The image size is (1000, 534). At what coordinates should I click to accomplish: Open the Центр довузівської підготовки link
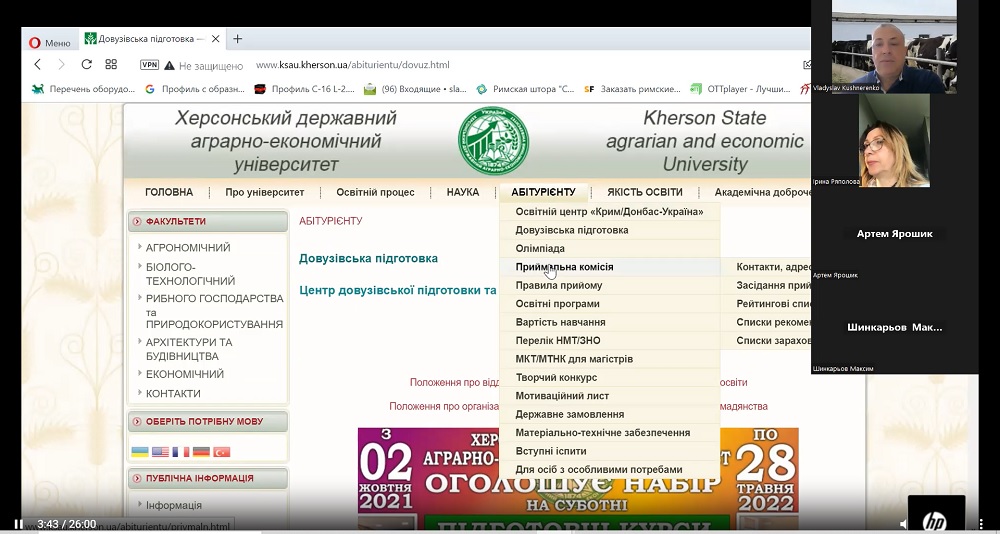coord(397,290)
